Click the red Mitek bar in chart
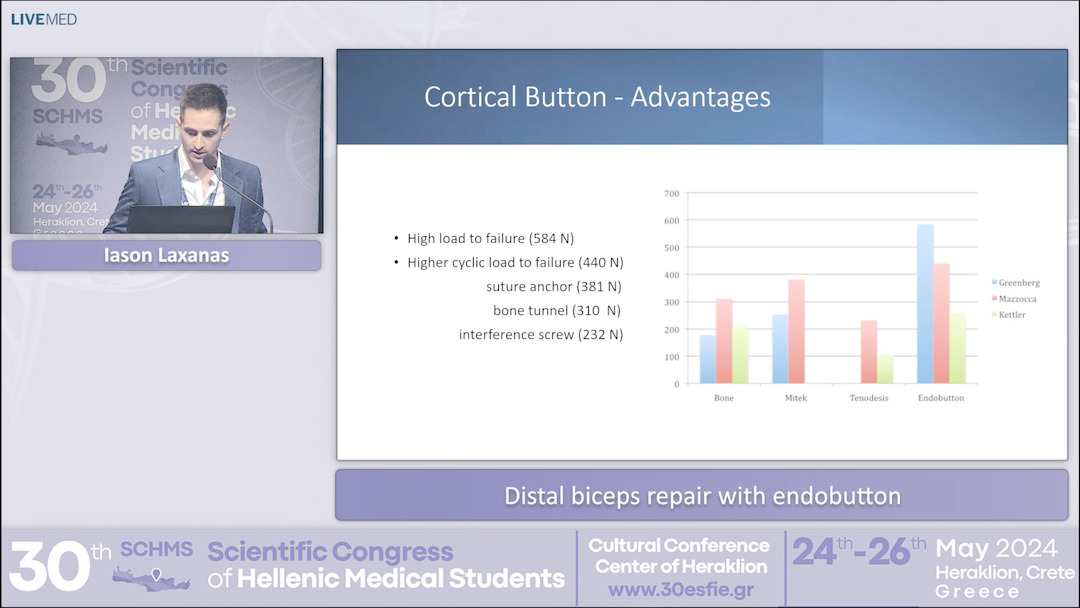This screenshot has height=608, width=1080. 796,331
